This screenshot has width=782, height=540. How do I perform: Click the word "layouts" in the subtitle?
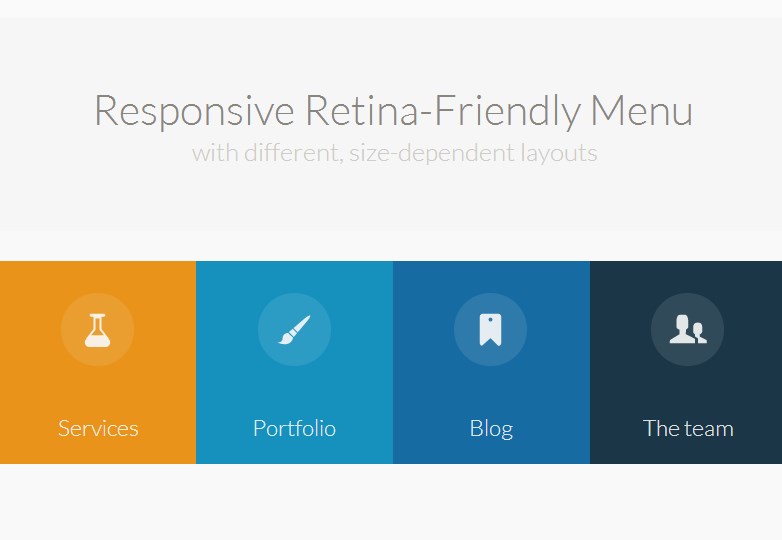coord(558,154)
